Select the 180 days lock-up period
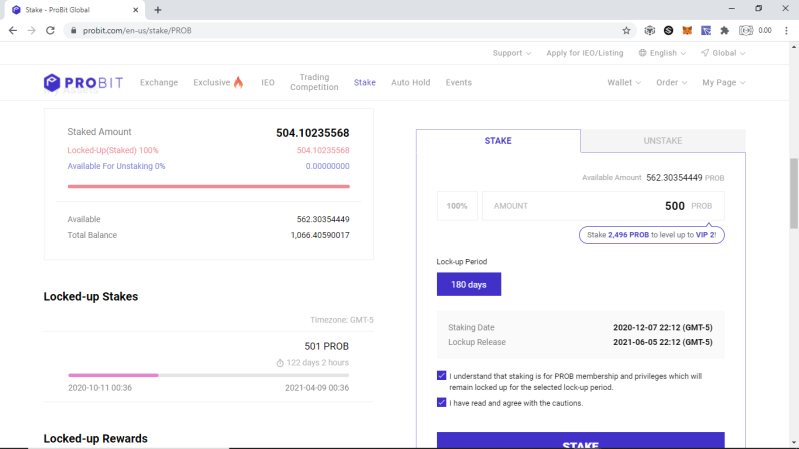This screenshot has width=799, height=449. 469,284
